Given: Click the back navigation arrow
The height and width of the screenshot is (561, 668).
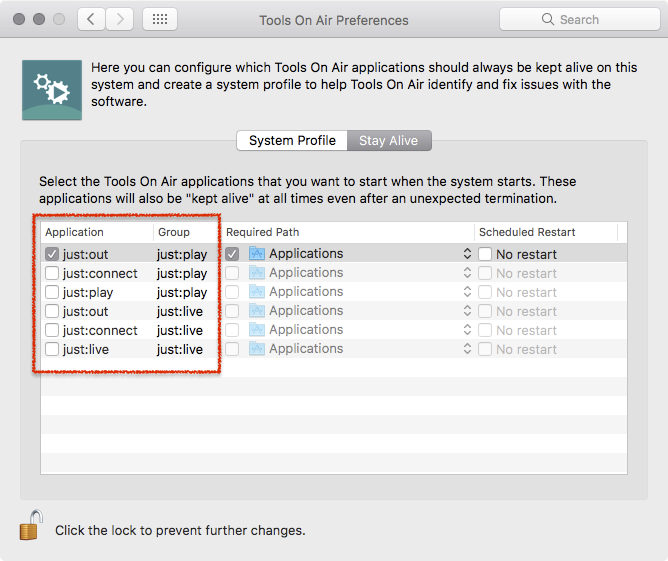Looking at the screenshot, I should (91, 19).
